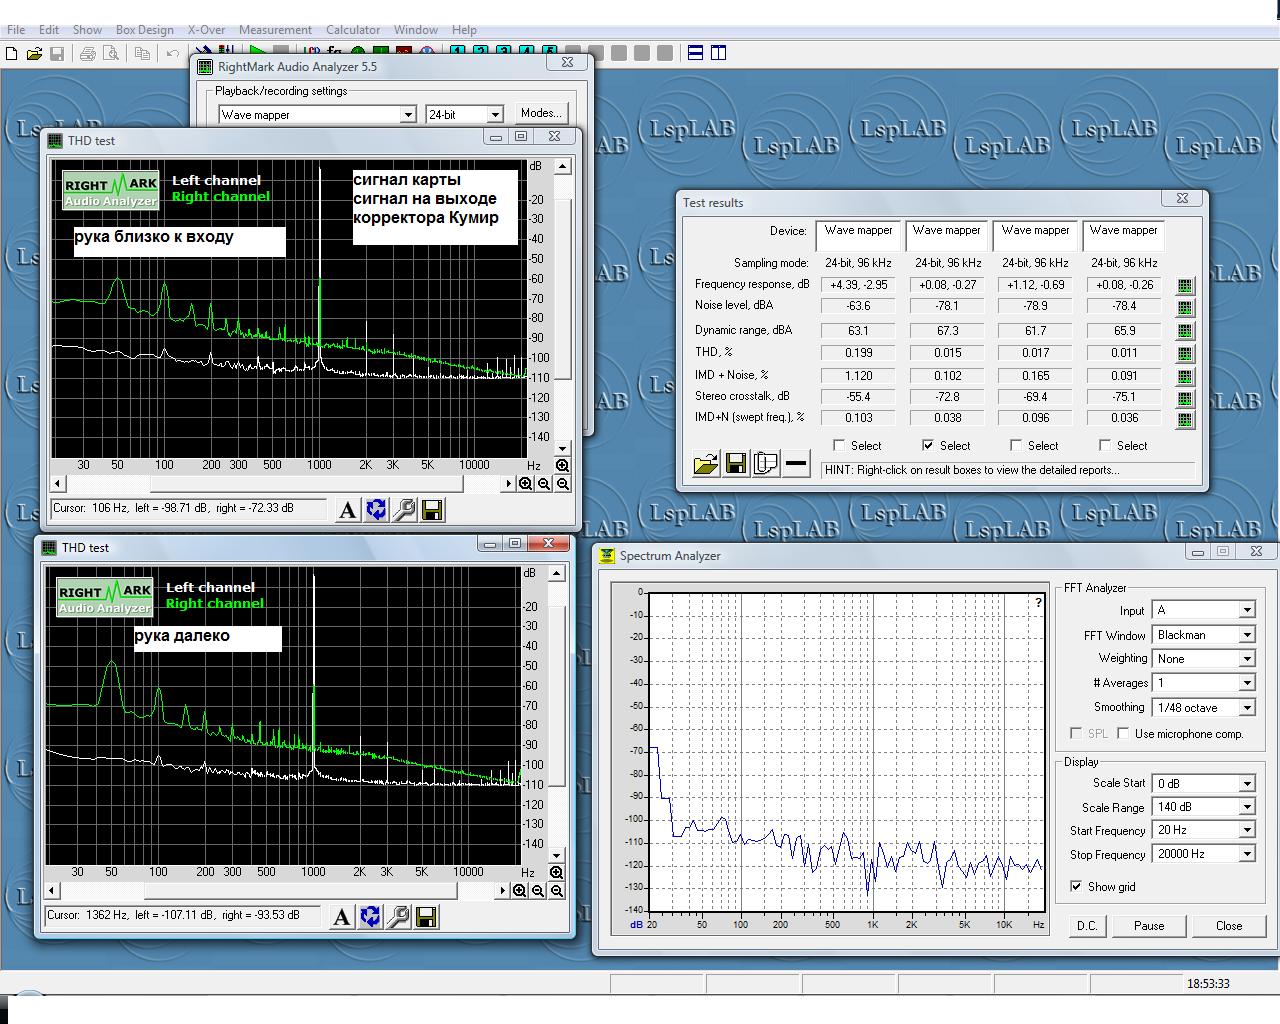The width and height of the screenshot is (1280, 1024).
Task: Open the Measurement menu
Action: click(275, 30)
